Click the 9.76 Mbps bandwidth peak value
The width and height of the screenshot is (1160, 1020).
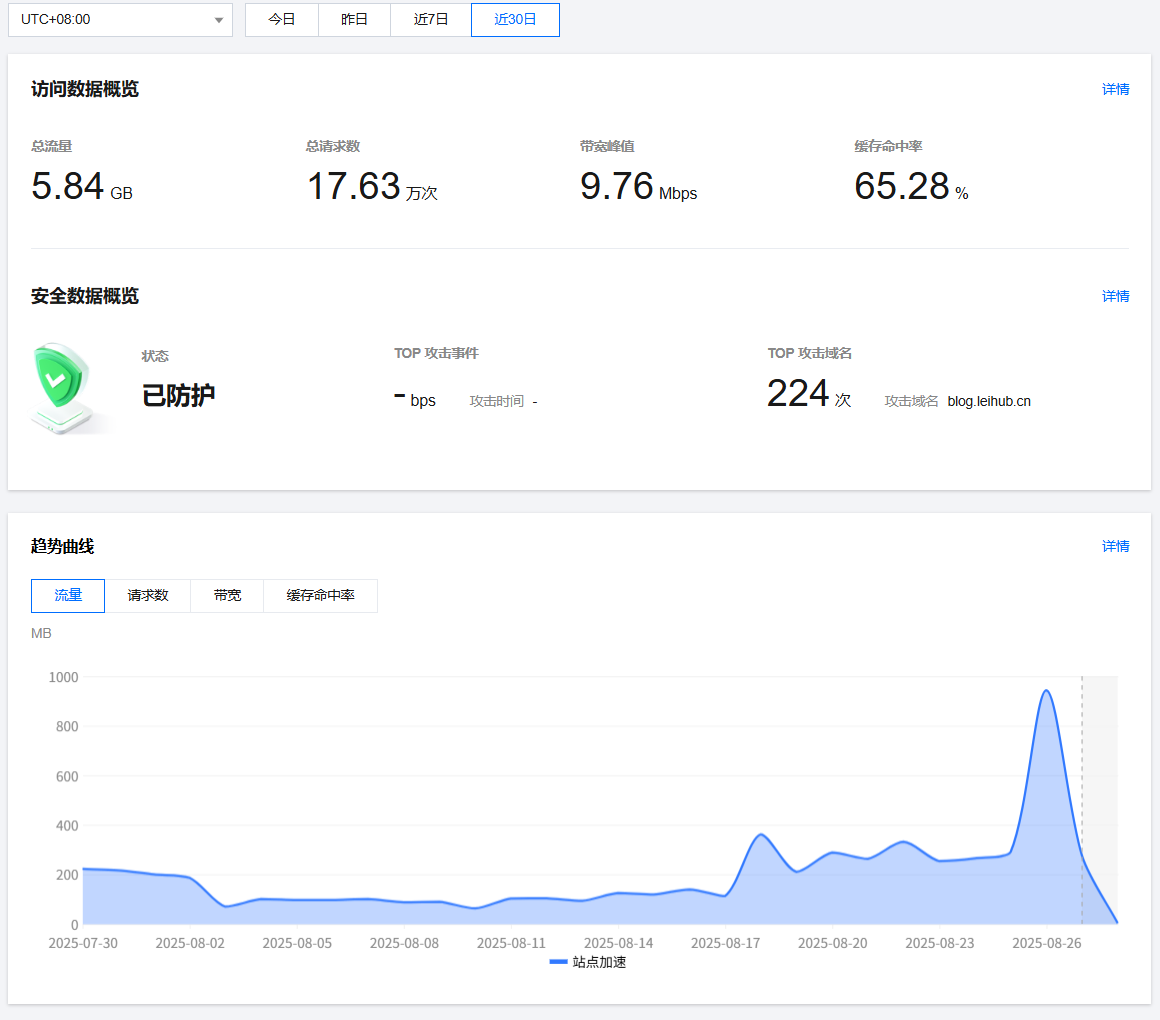tap(638, 186)
